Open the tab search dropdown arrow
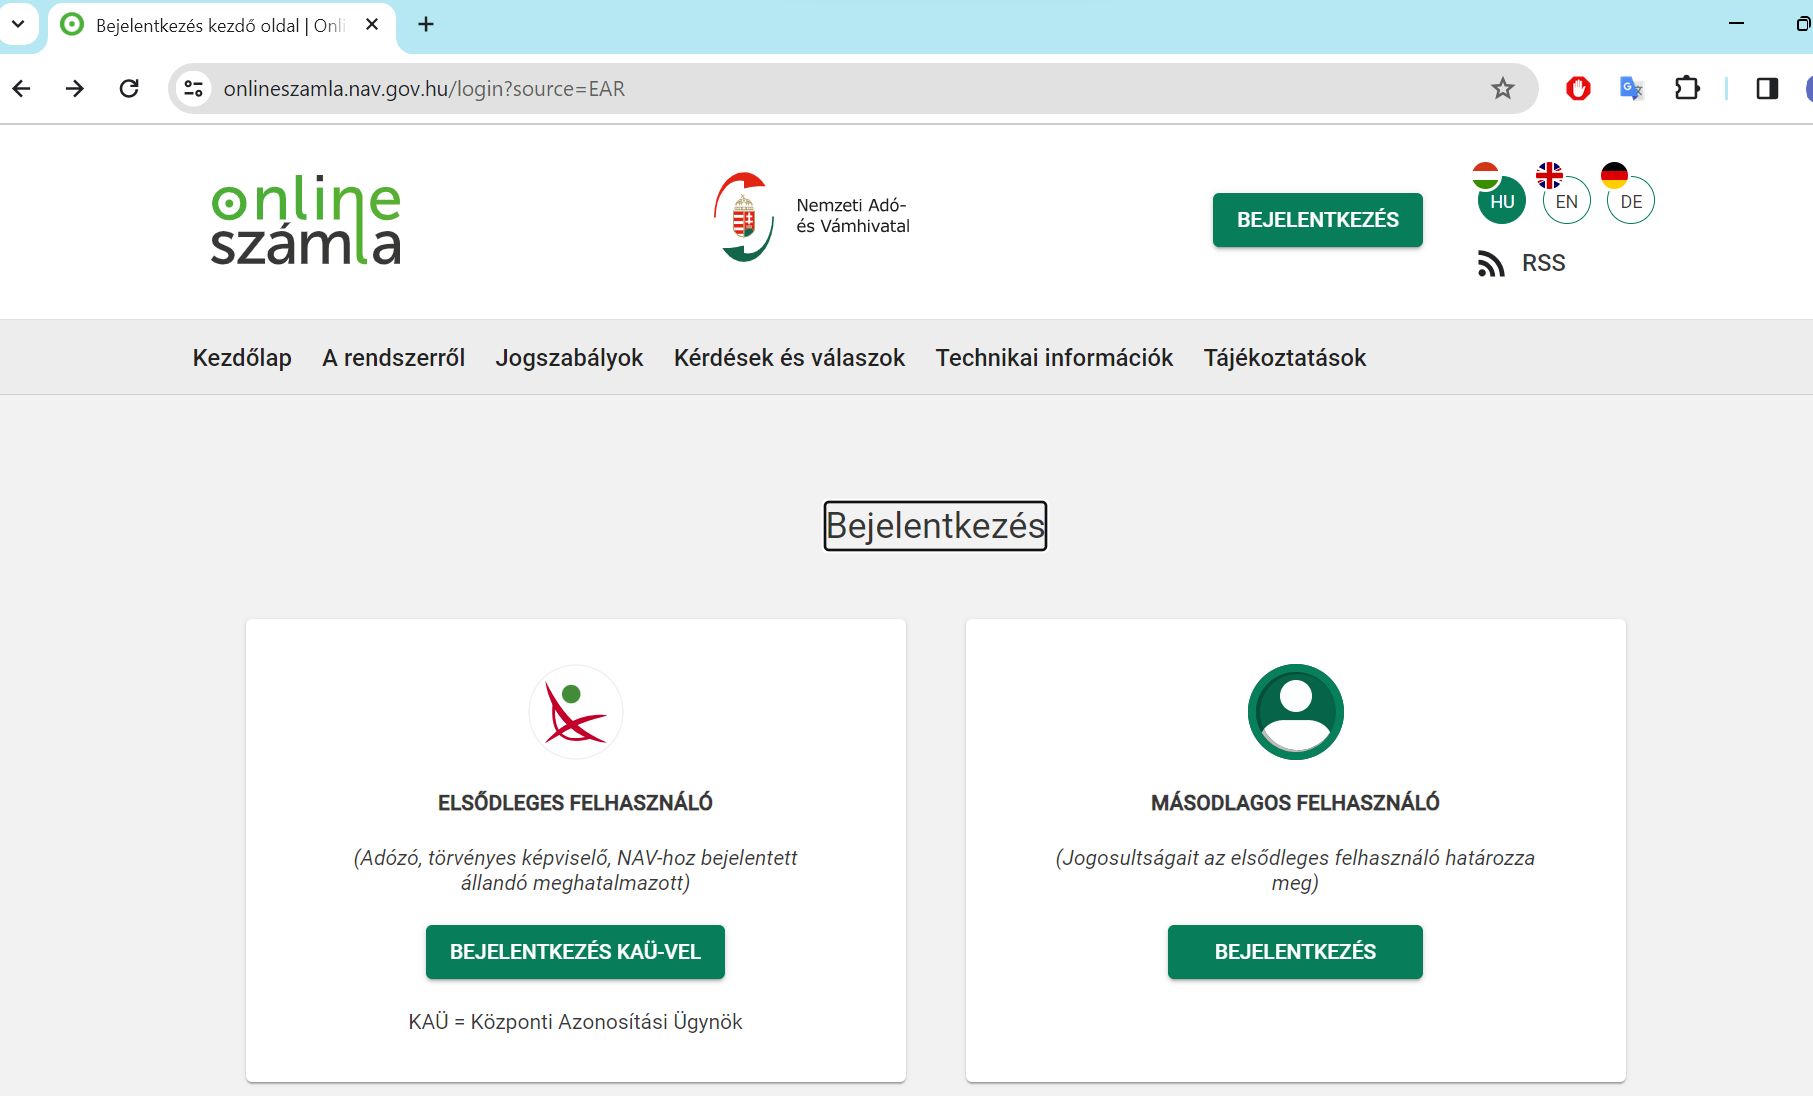 point(18,24)
